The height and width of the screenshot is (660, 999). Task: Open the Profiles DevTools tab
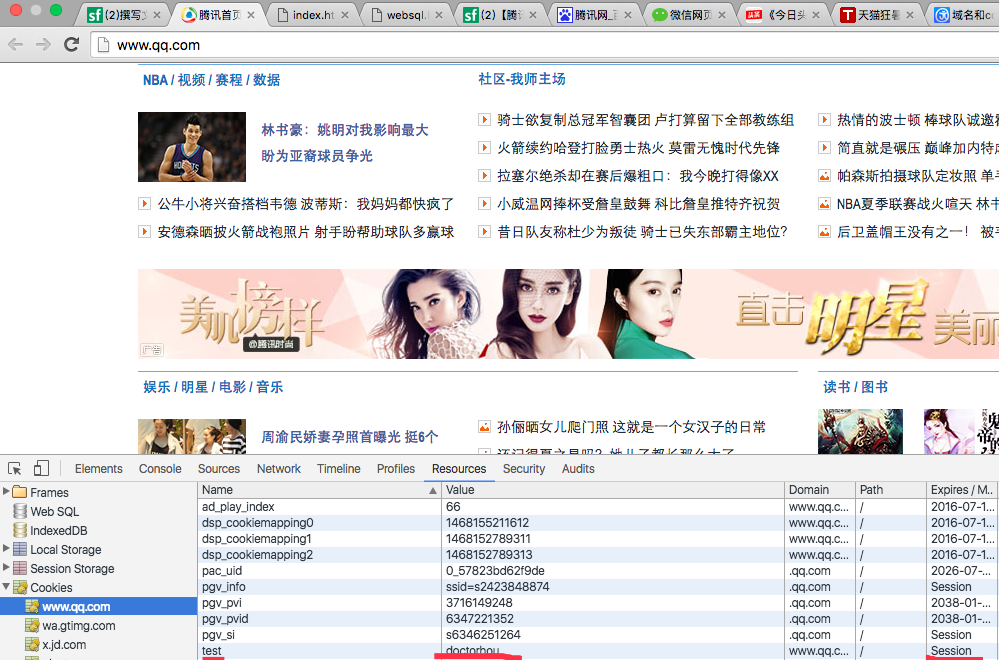(396, 468)
